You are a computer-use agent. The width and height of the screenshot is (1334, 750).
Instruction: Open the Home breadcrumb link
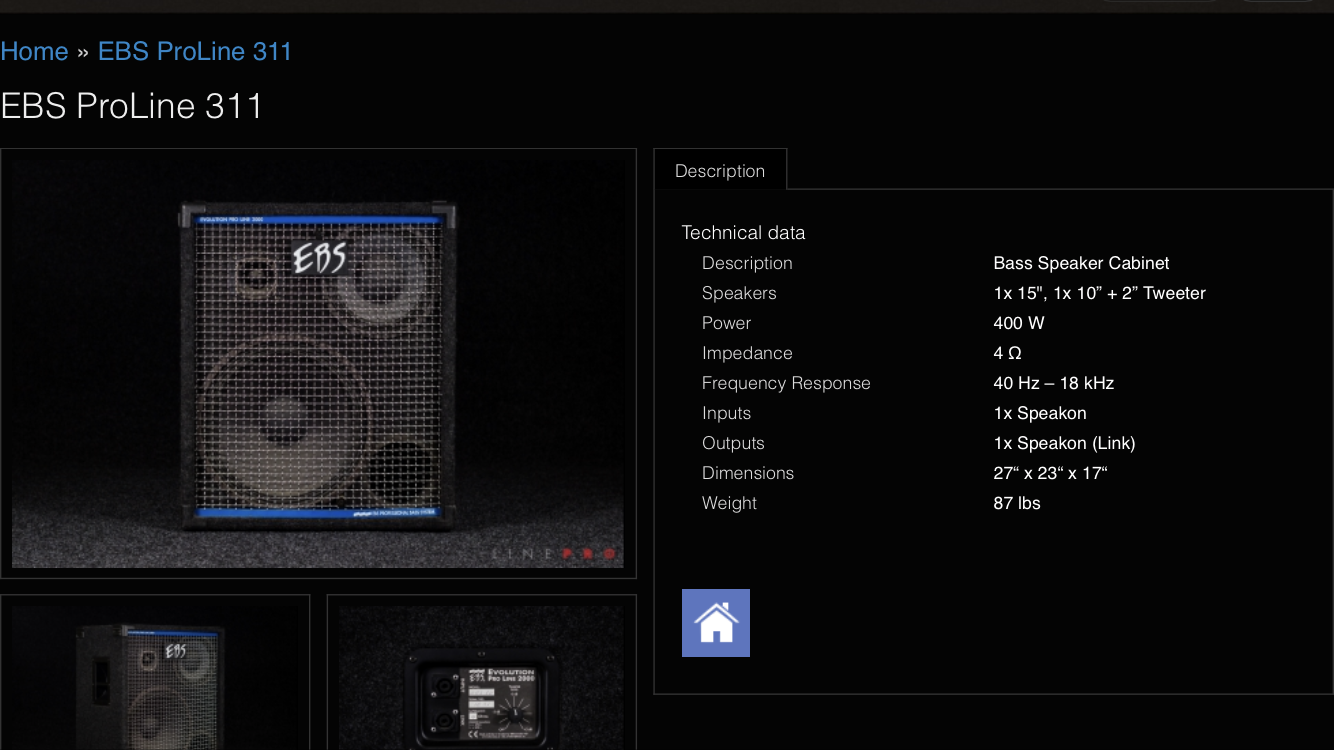34,51
